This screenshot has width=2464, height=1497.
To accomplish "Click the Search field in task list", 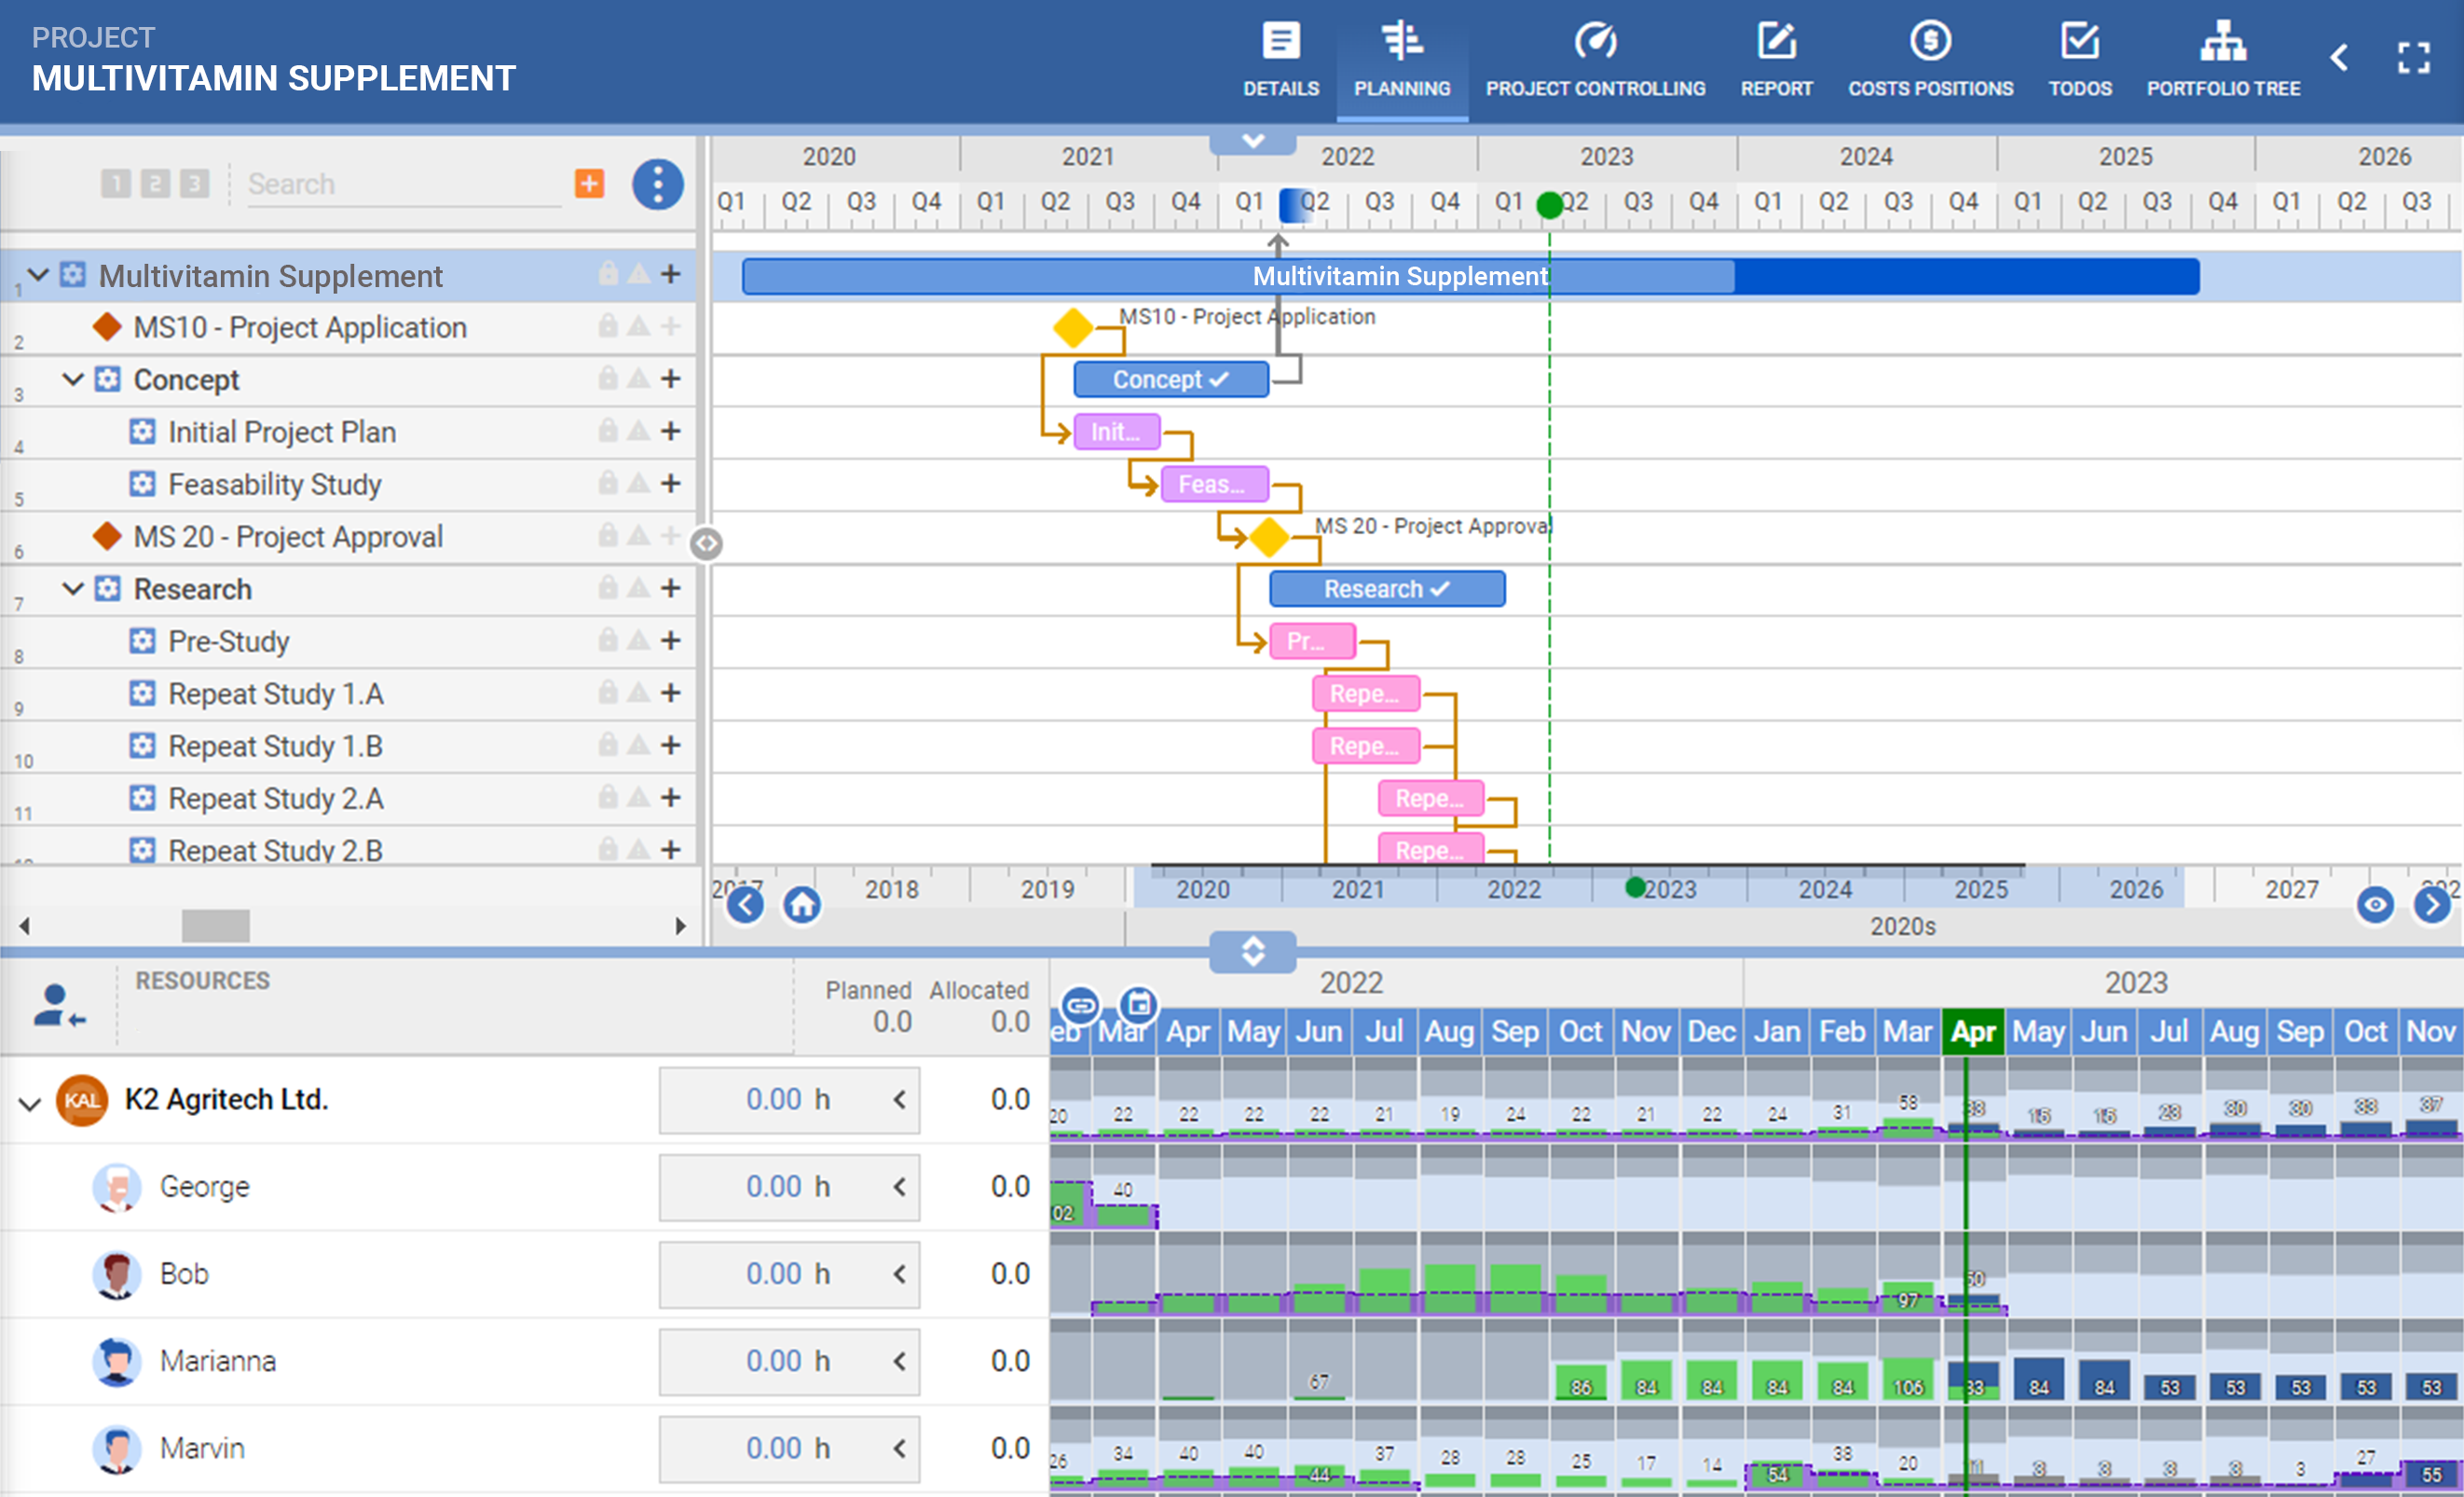I will (403, 184).
